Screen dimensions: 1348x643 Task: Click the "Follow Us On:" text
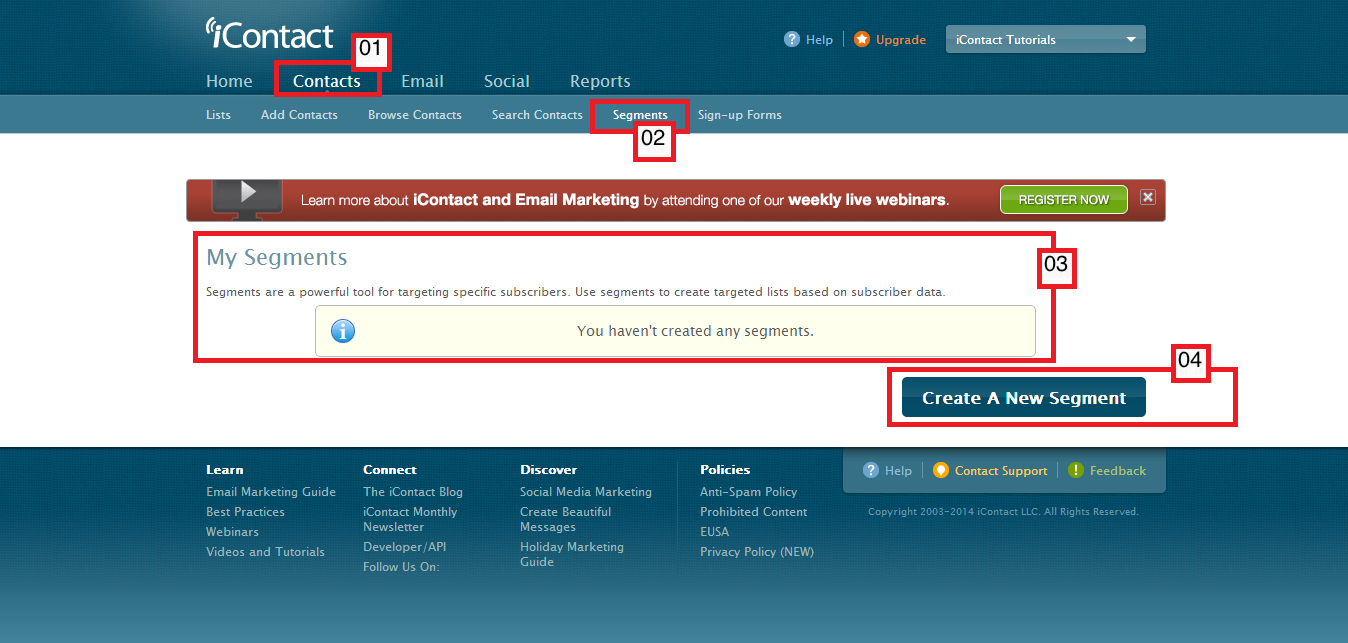coord(401,567)
